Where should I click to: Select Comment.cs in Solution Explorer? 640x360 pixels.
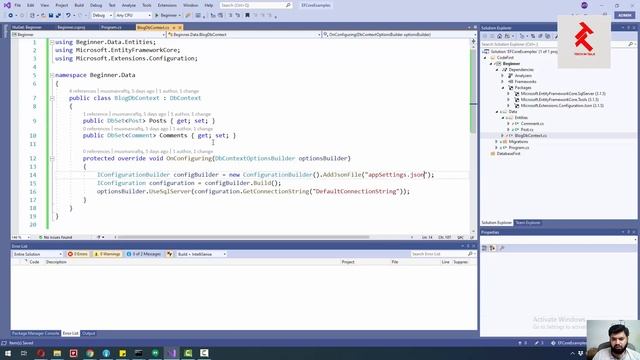532,124
